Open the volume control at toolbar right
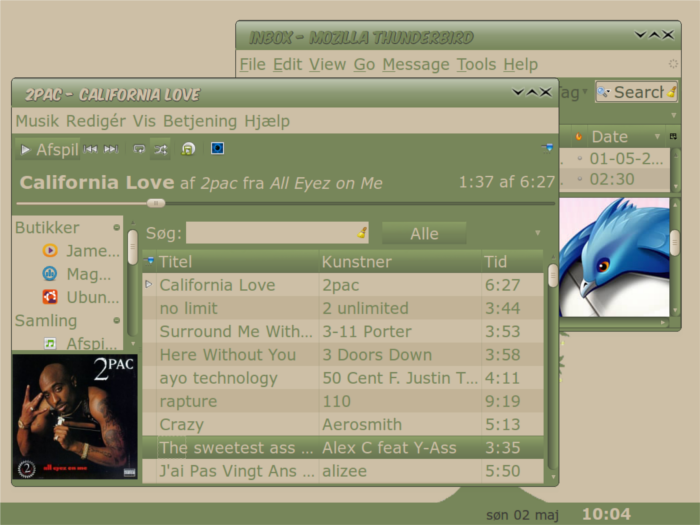The image size is (700, 525). pos(547,147)
